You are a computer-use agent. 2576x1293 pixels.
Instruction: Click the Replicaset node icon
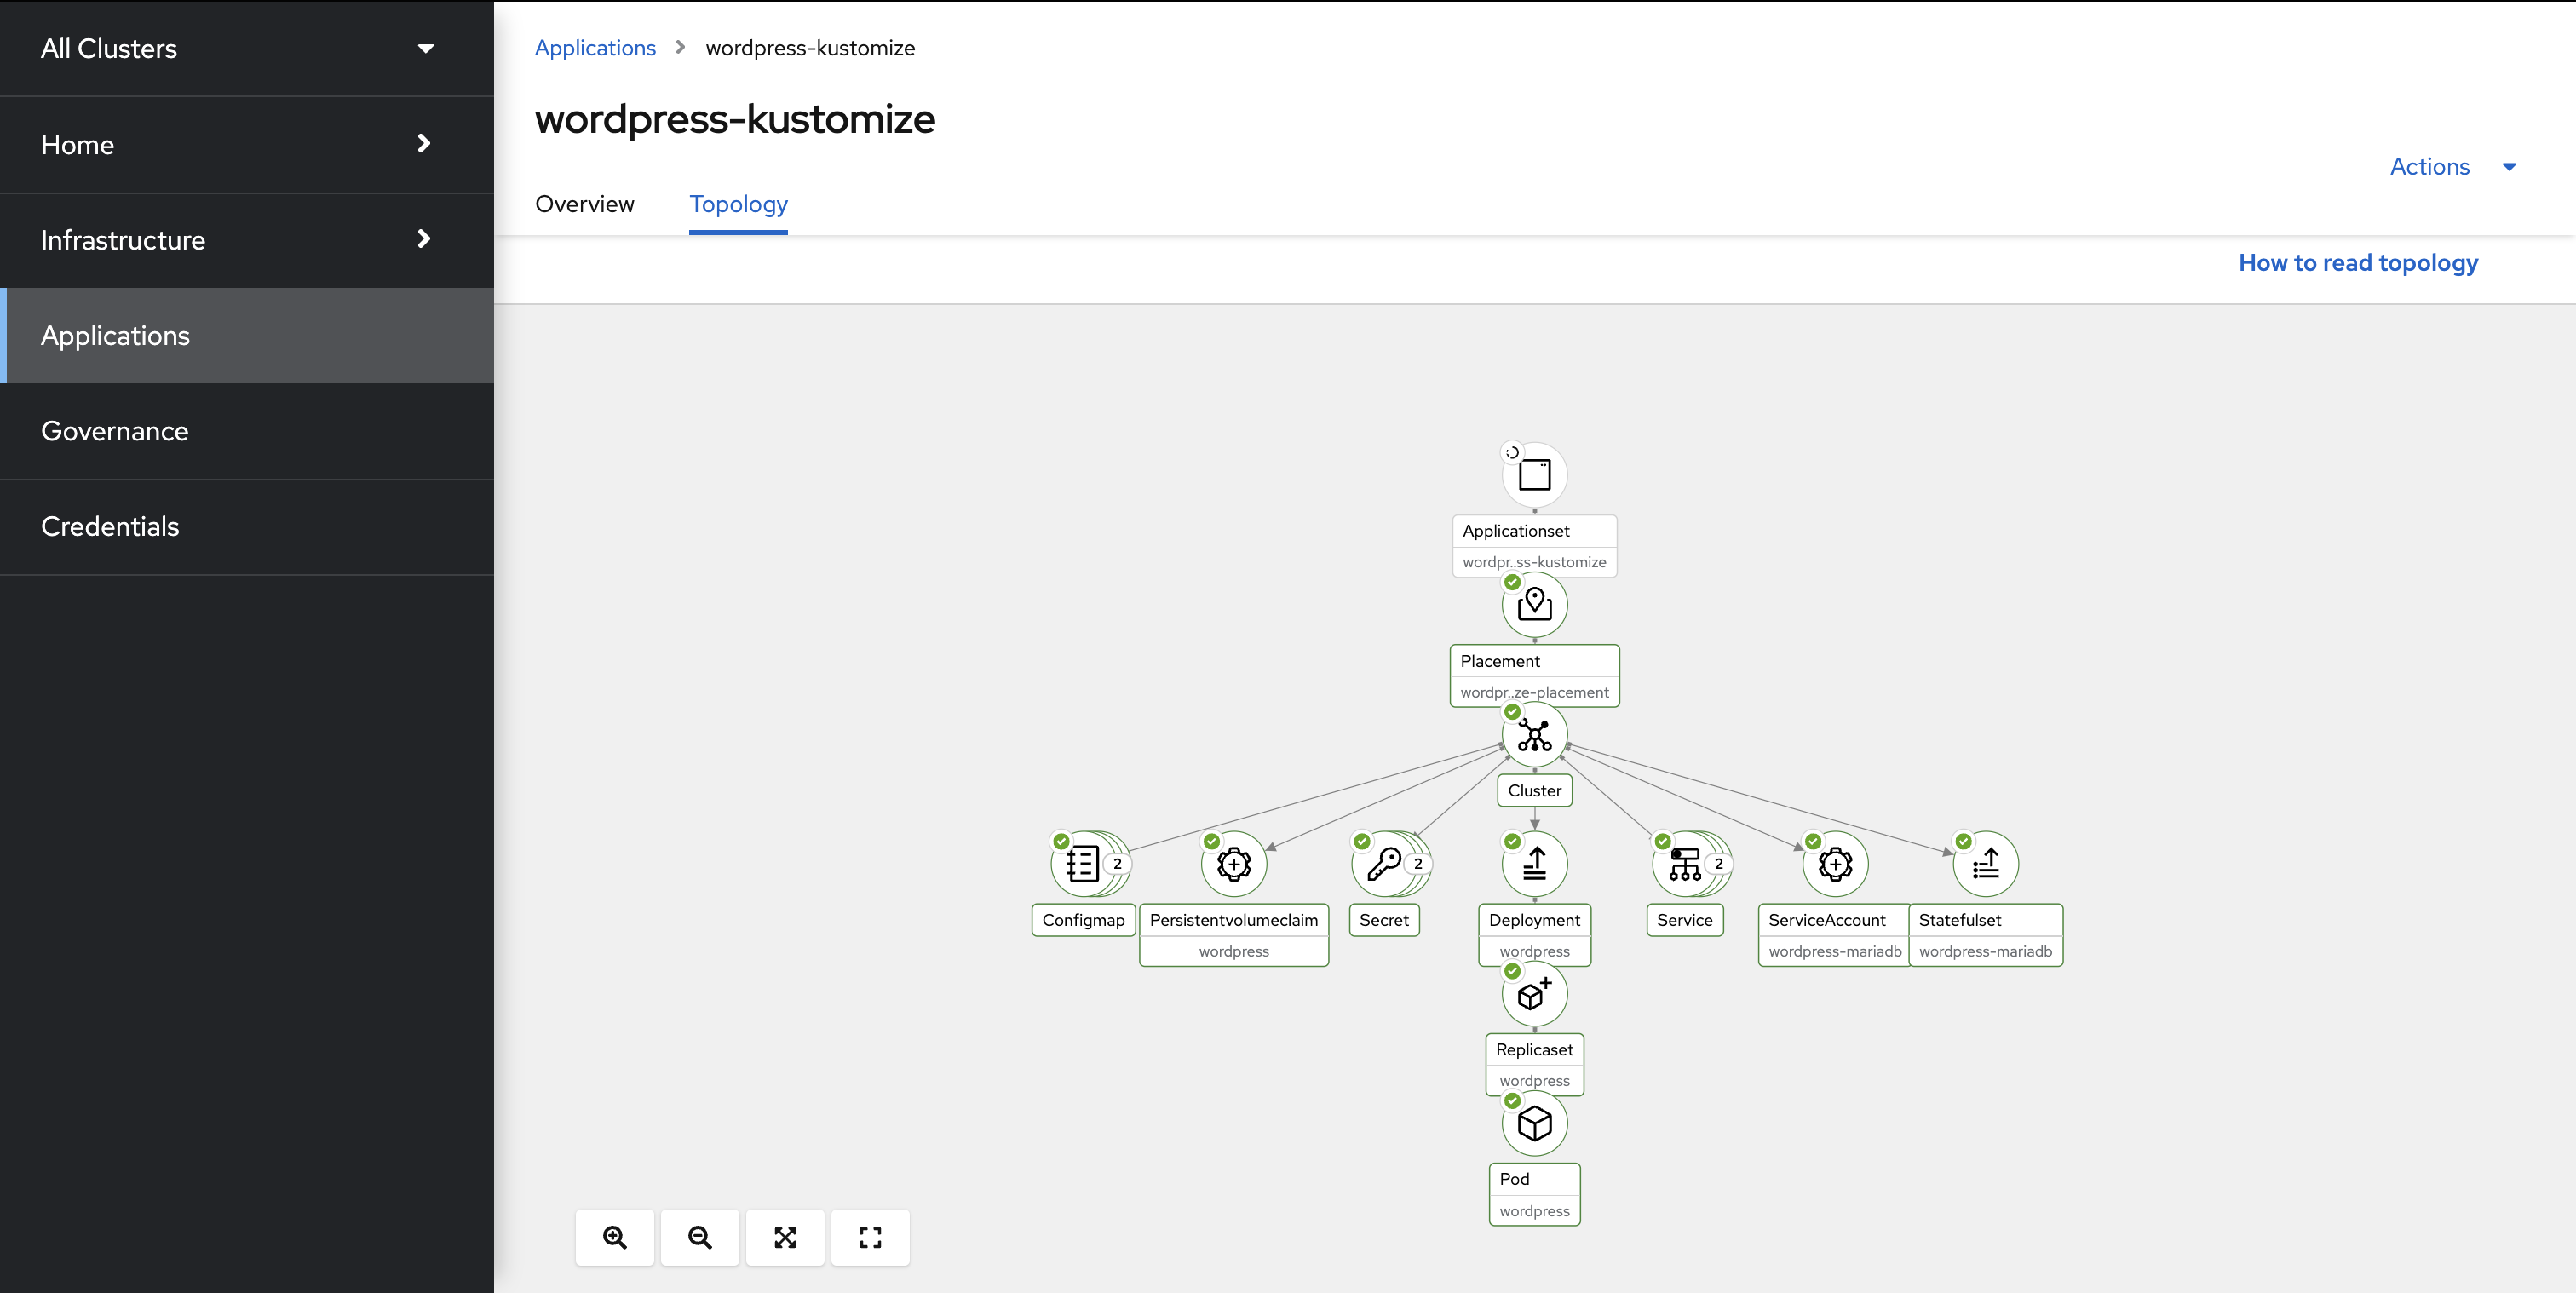[x=1534, y=994]
